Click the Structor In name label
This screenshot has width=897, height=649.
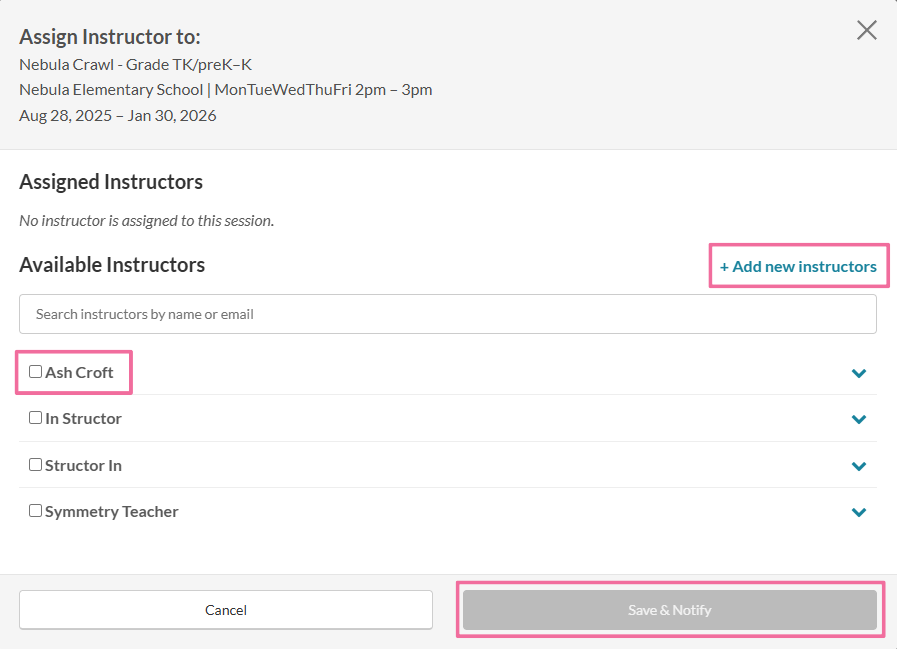(x=83, y=465)
